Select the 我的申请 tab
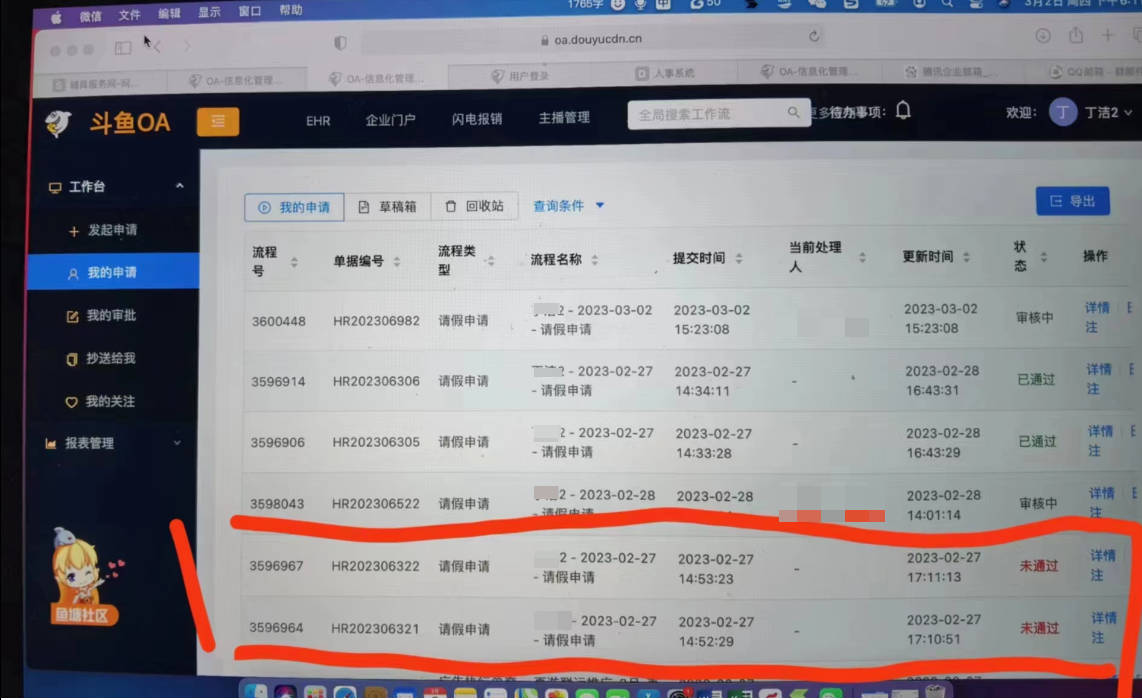Screen dimensions: 1142x700 (x=294, y=208)
